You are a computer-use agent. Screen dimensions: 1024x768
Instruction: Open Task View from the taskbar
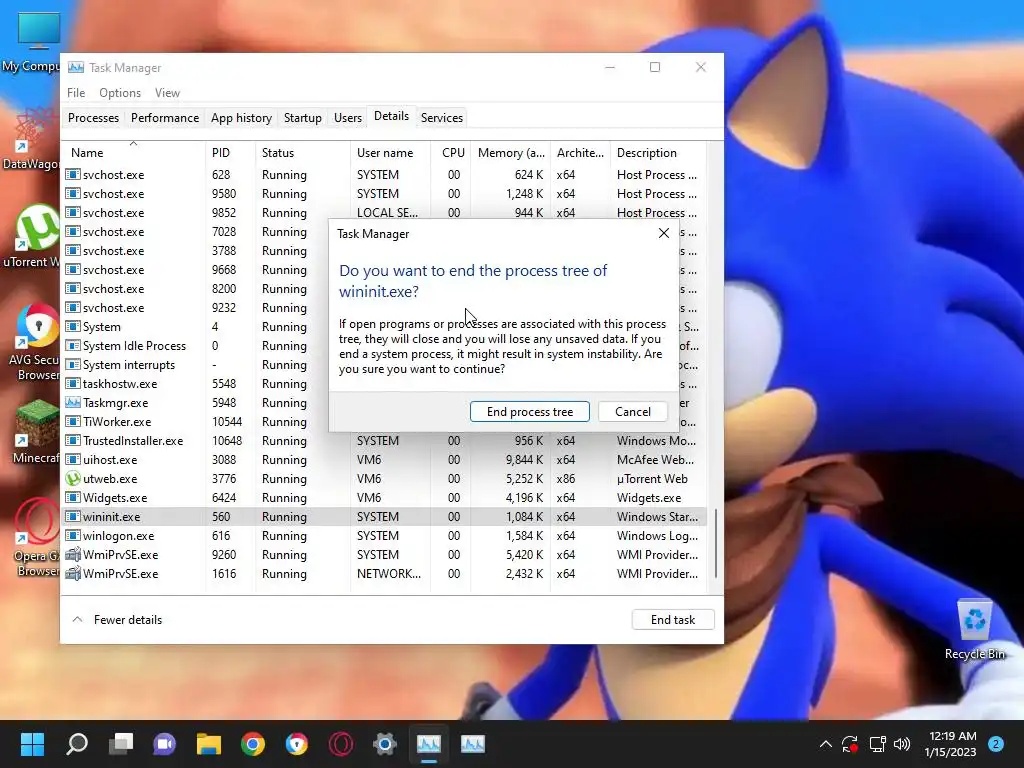121,743
